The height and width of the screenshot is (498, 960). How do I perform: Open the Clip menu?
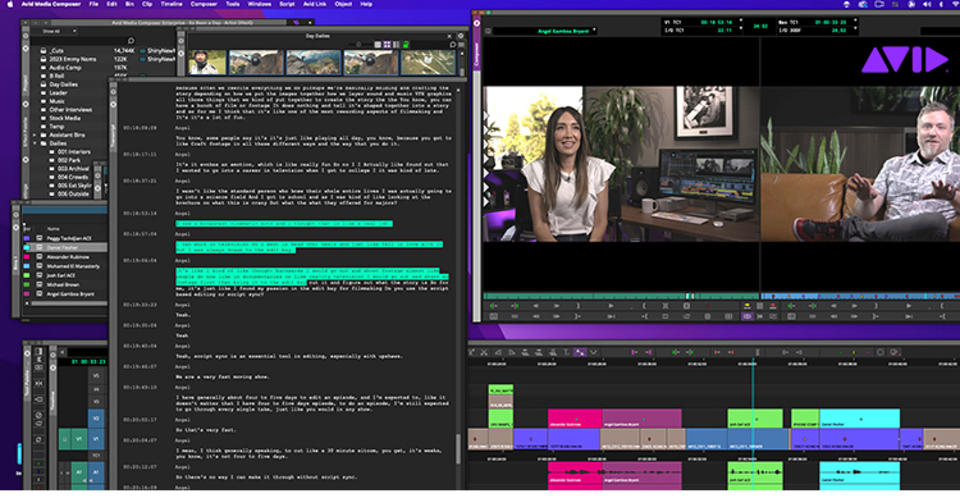(x=147, y=4)
